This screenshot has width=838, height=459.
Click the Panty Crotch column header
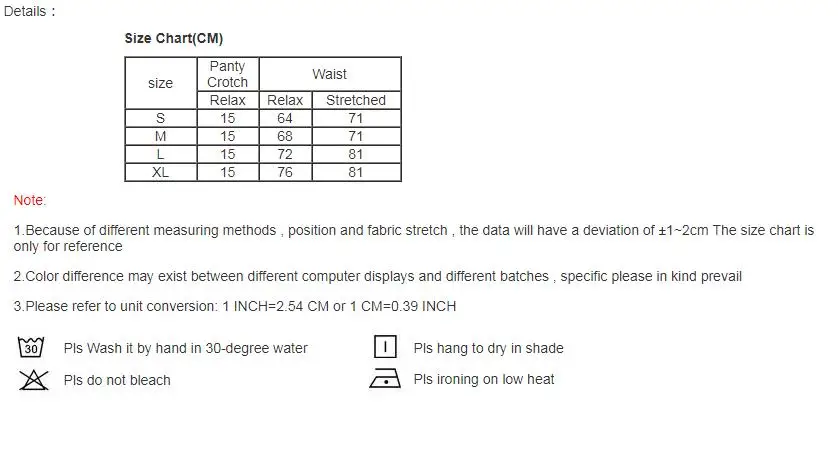pyautogui.click(x=228, y=74)
